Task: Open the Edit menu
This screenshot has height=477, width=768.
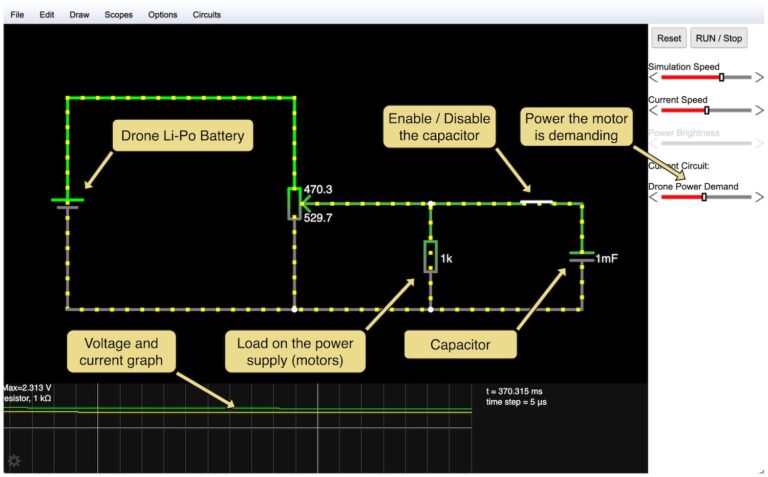Action: click(47, 15)
